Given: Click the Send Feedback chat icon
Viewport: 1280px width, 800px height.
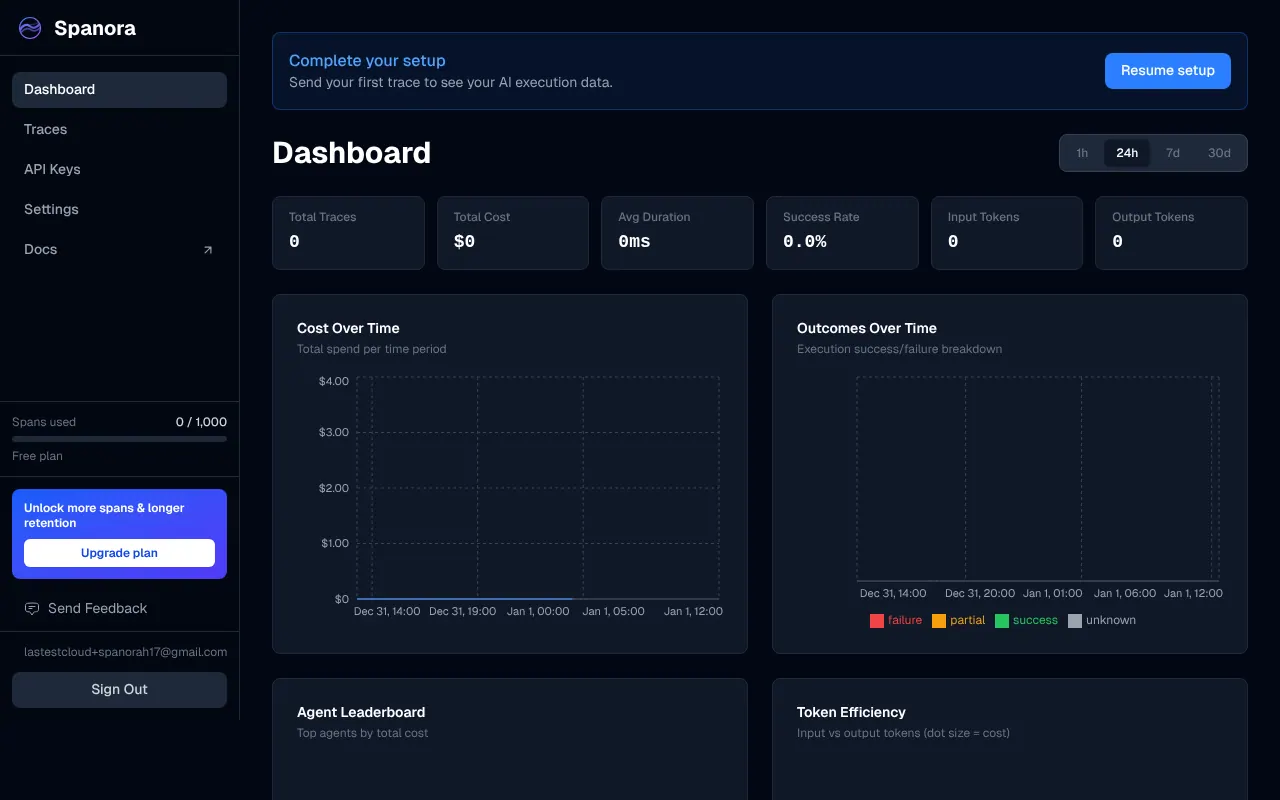Looking at the screenshot, I should [x=32, y=608].
